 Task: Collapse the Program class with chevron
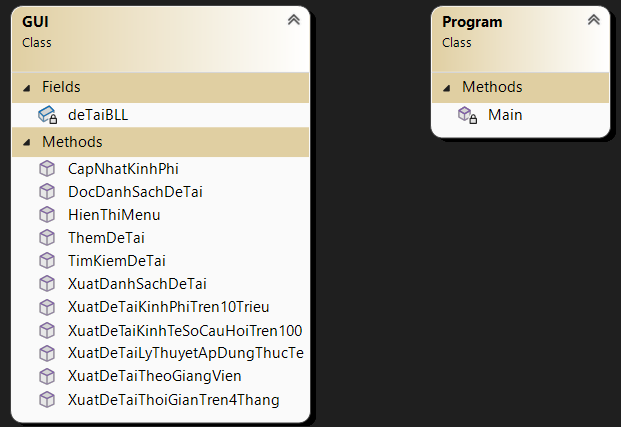pyautogui.click(x=594, y=20)
